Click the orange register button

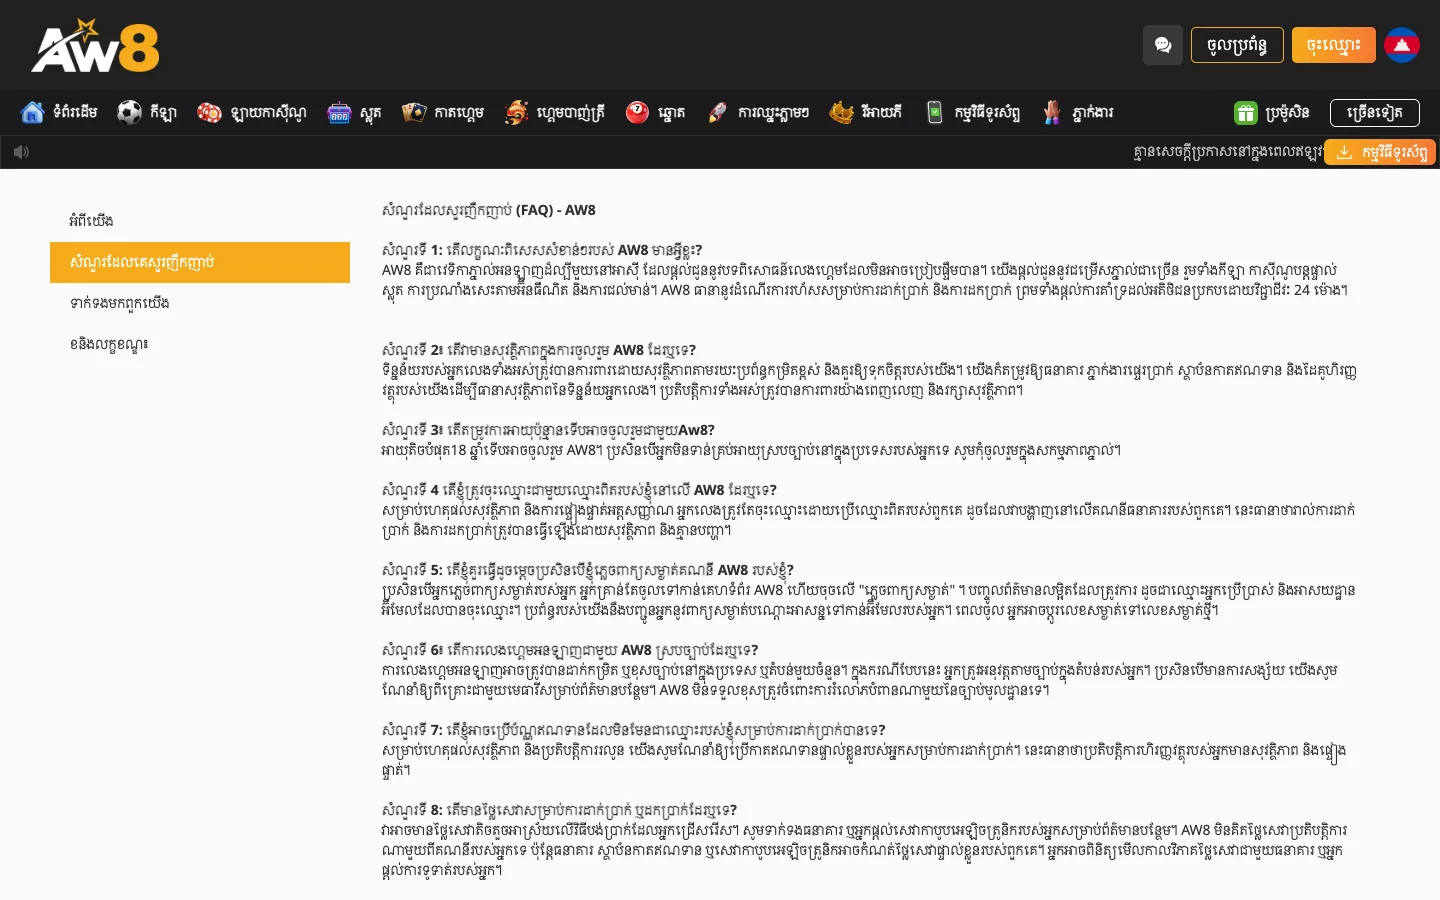[1334, 45]
